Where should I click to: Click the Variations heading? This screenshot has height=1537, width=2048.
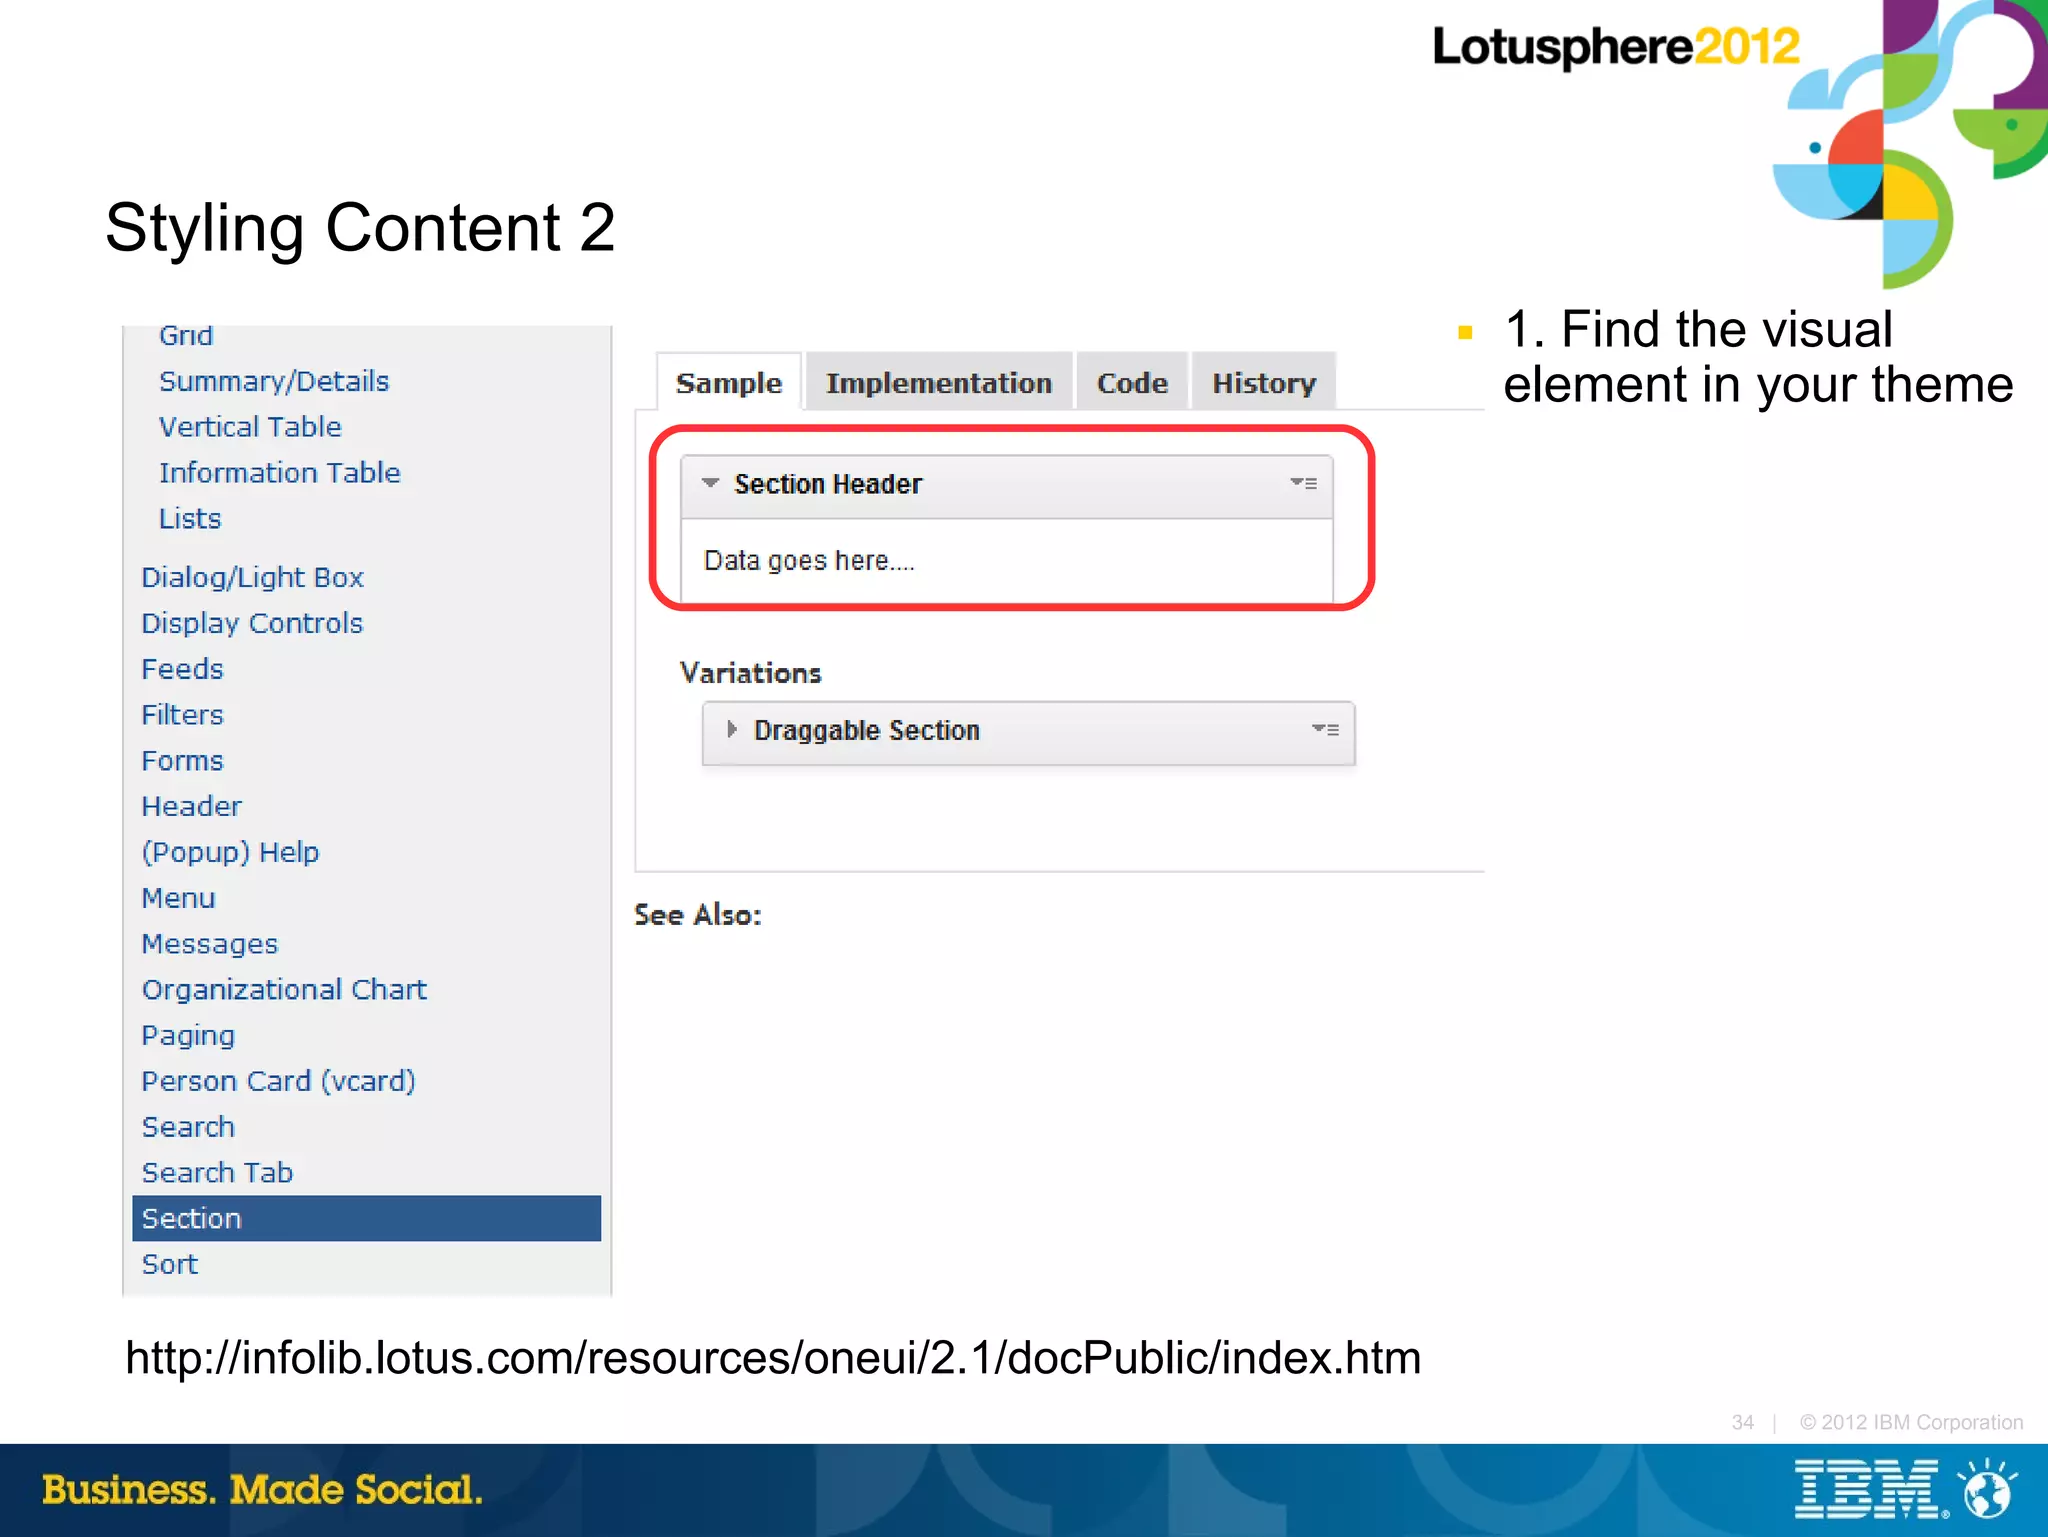click(751, 673)
